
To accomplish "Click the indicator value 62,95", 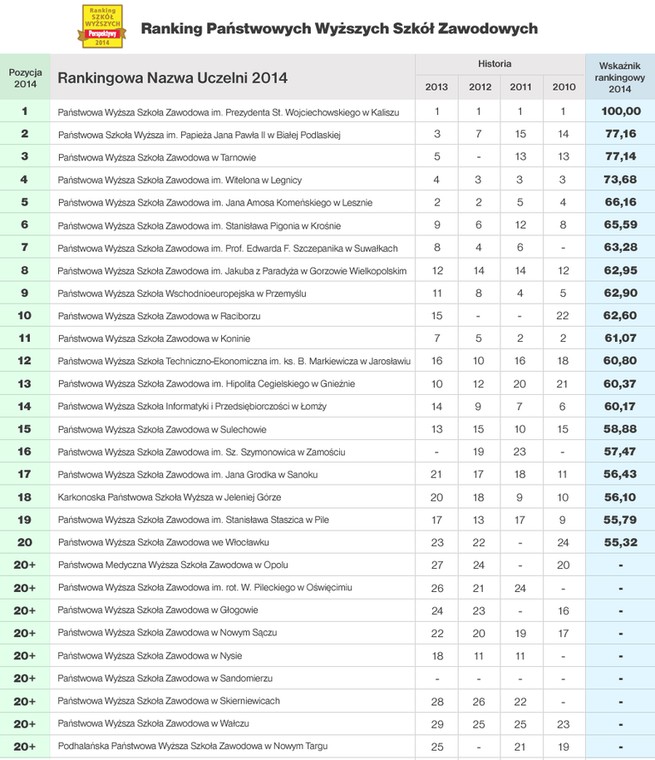I will coord(621,270).
